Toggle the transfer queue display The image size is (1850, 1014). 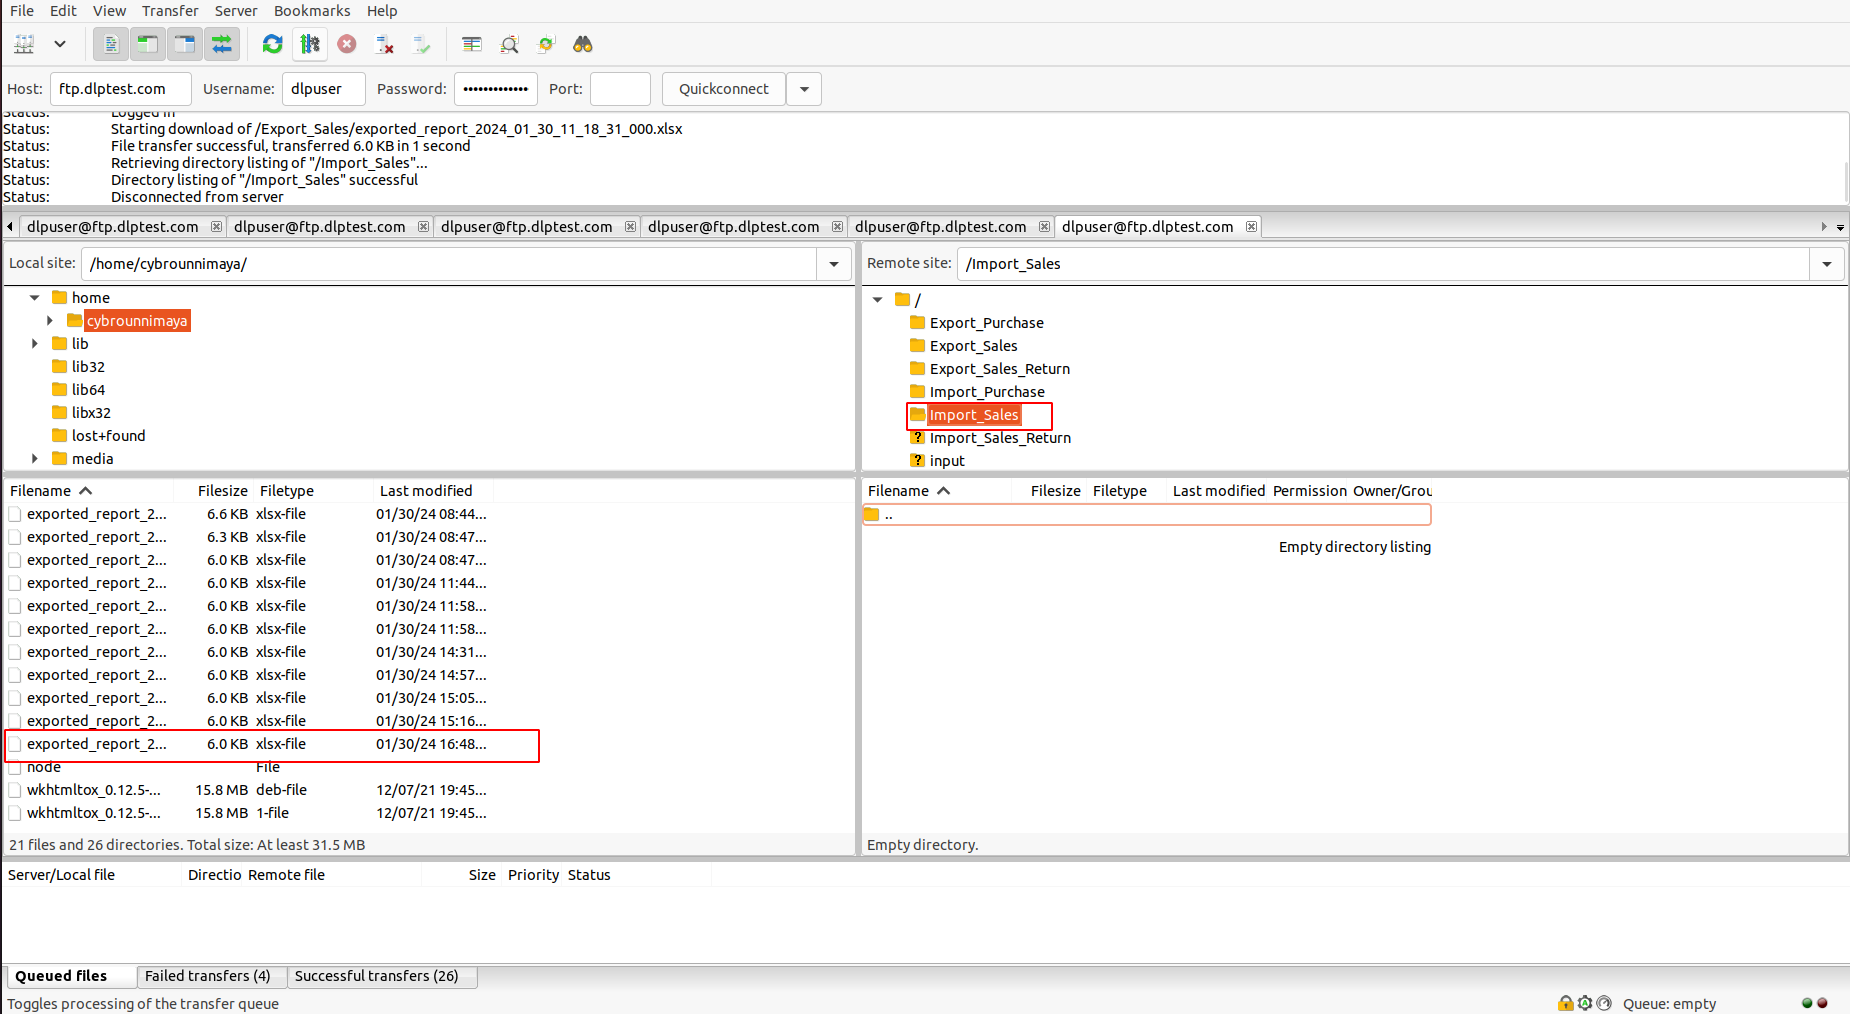pyautogui.click(x=222, y=44)
